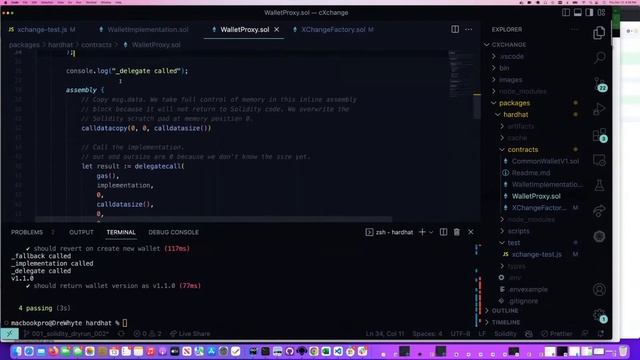Split the terminal panel

click(x=443, y=232)
